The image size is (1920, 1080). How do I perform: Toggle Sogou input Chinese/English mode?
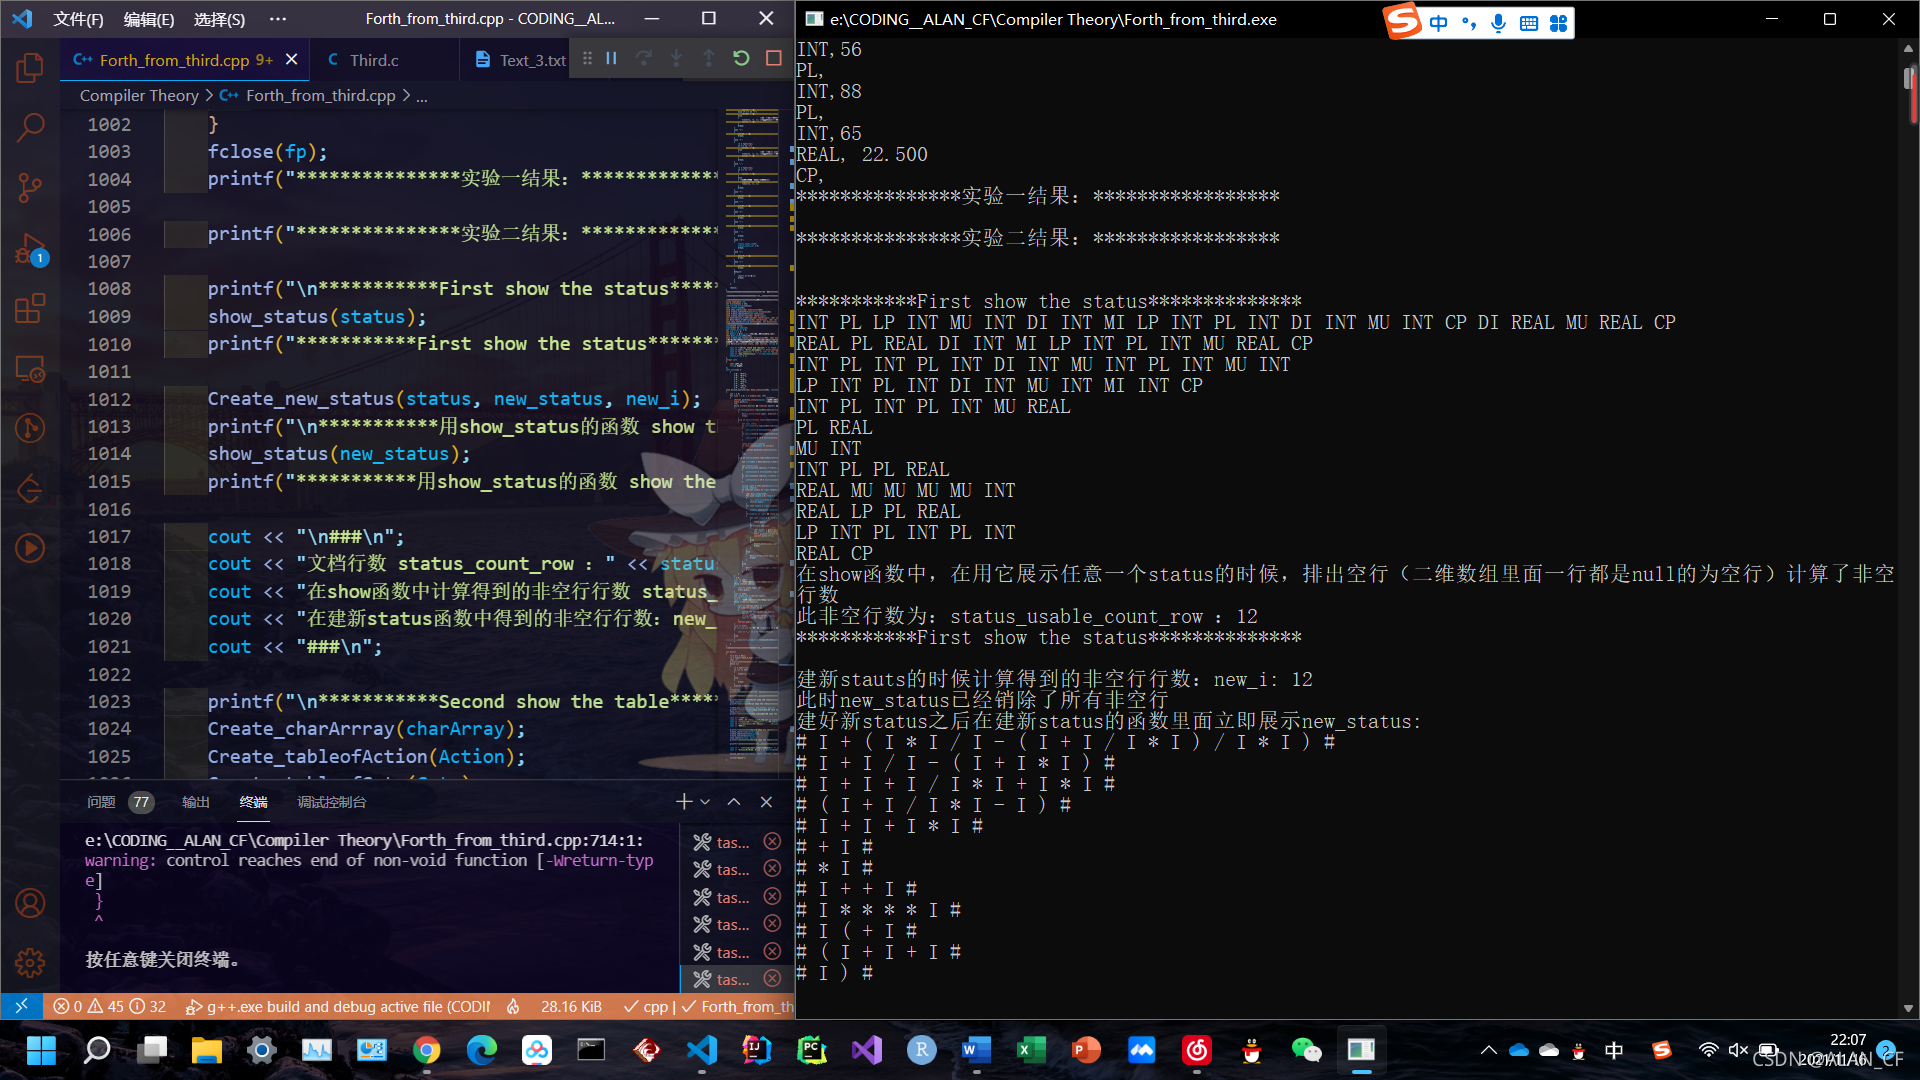(1438, 23)
